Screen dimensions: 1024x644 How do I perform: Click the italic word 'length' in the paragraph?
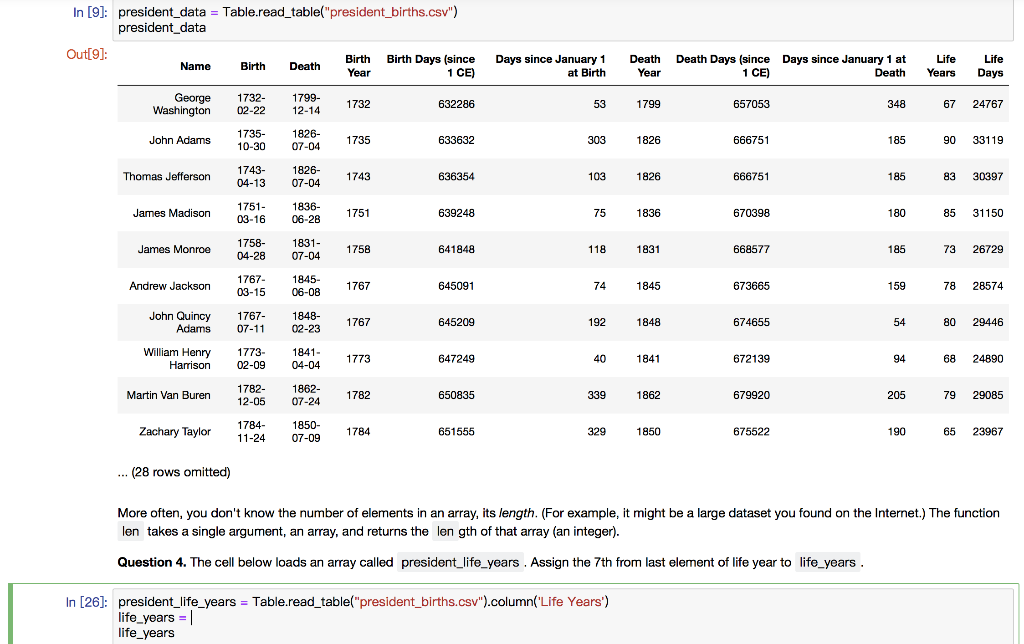pyautogui.click(x=517, y=513)
